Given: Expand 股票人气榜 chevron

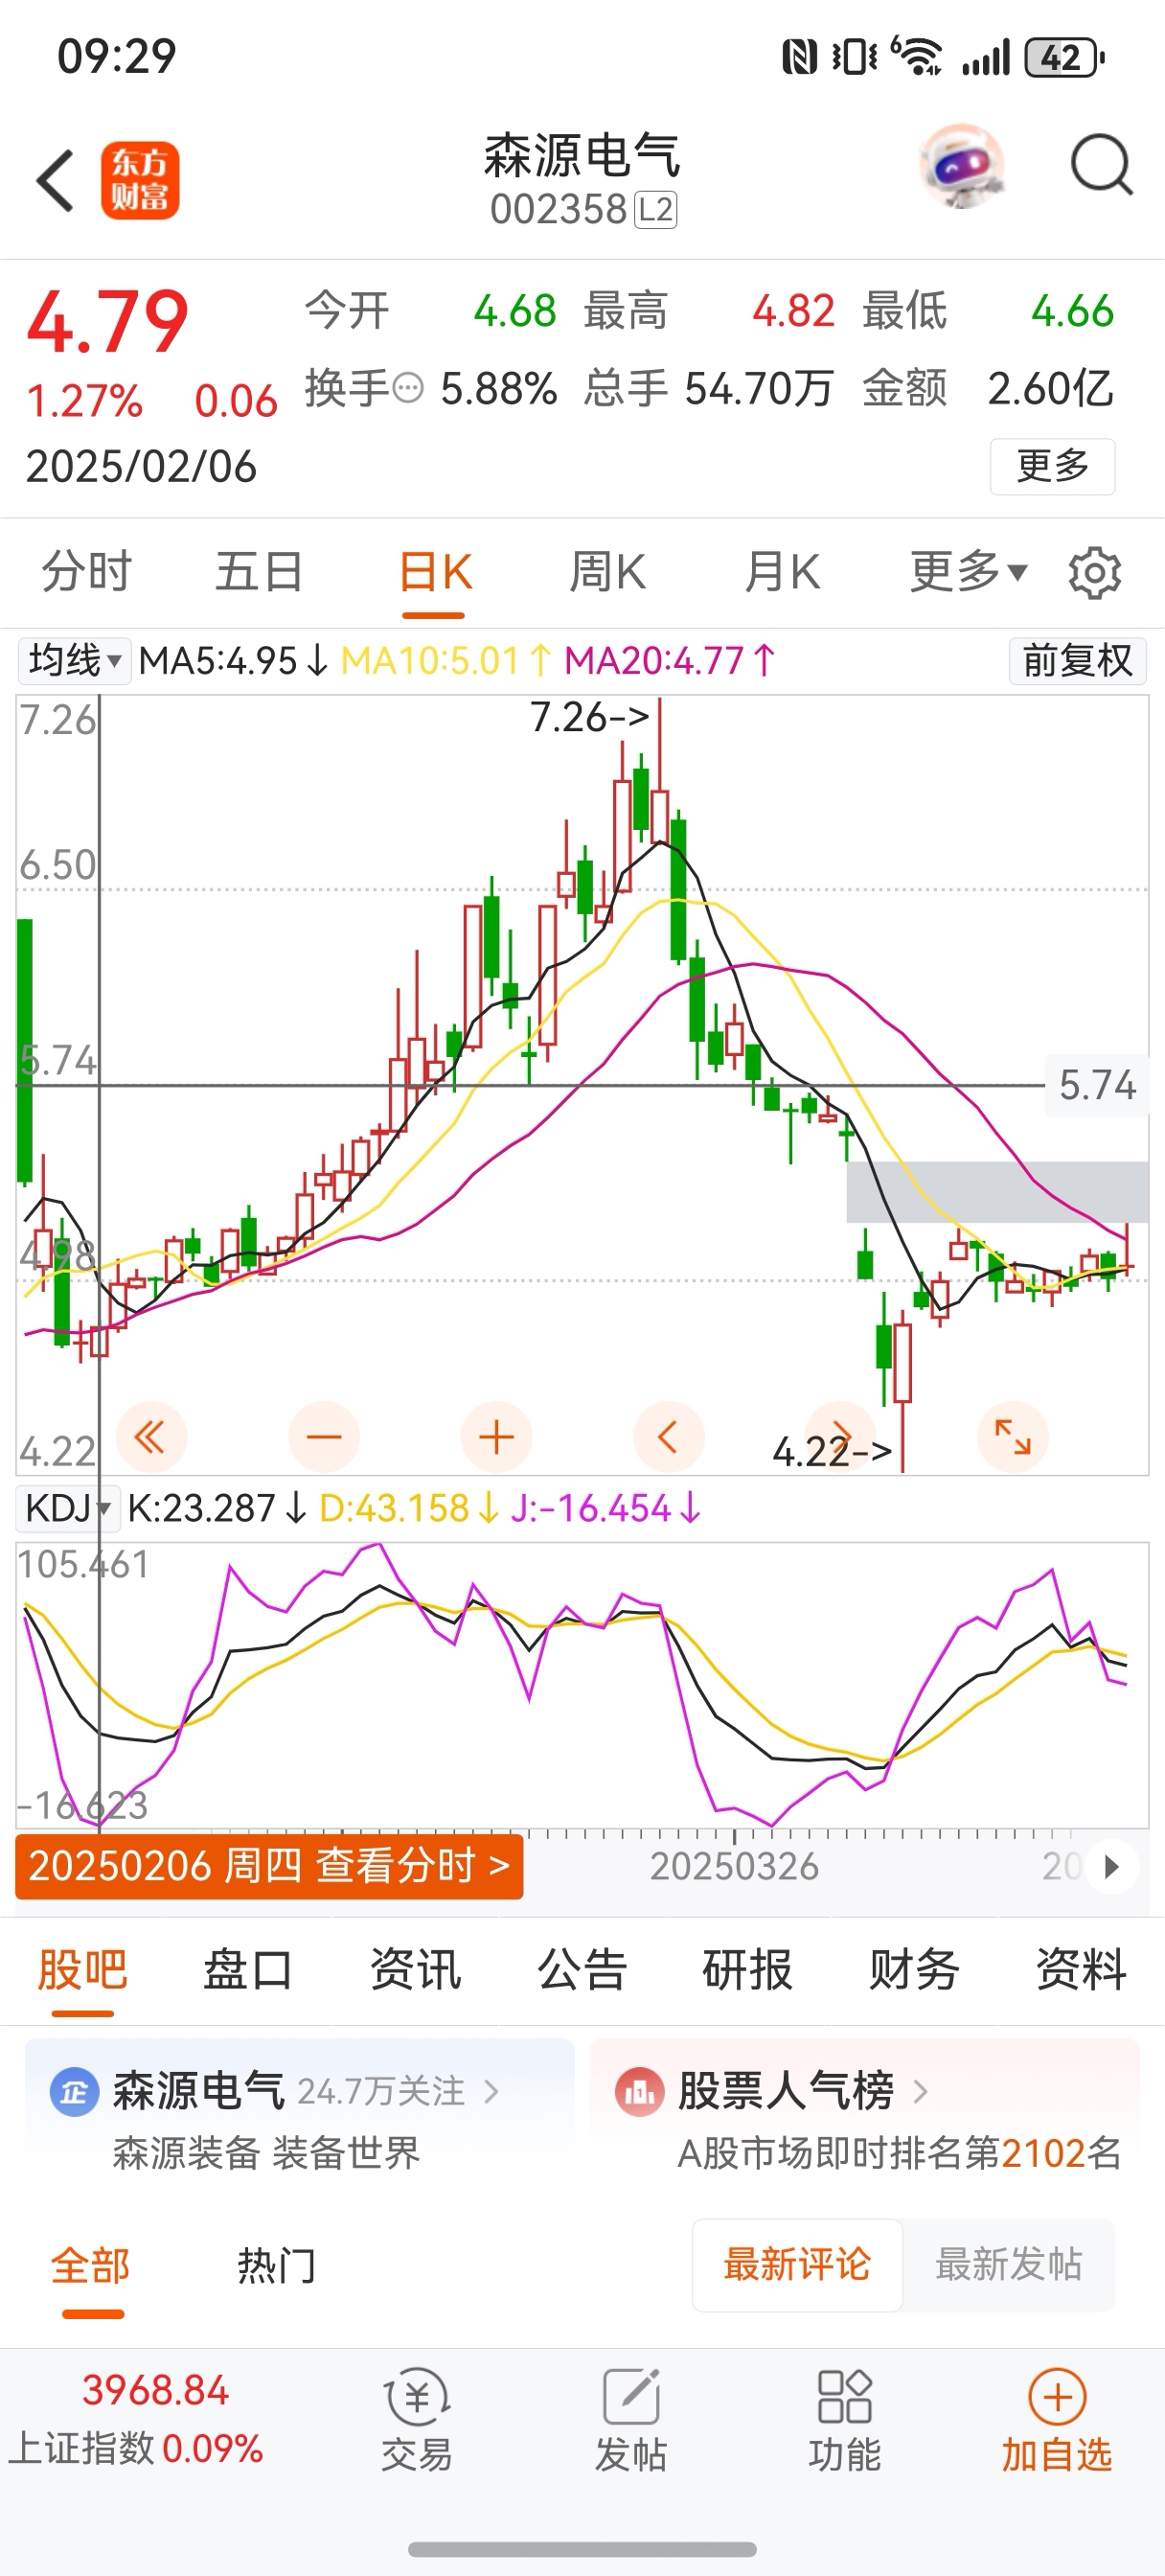Looking at the screenshot, I should (x=921, y=2092).
